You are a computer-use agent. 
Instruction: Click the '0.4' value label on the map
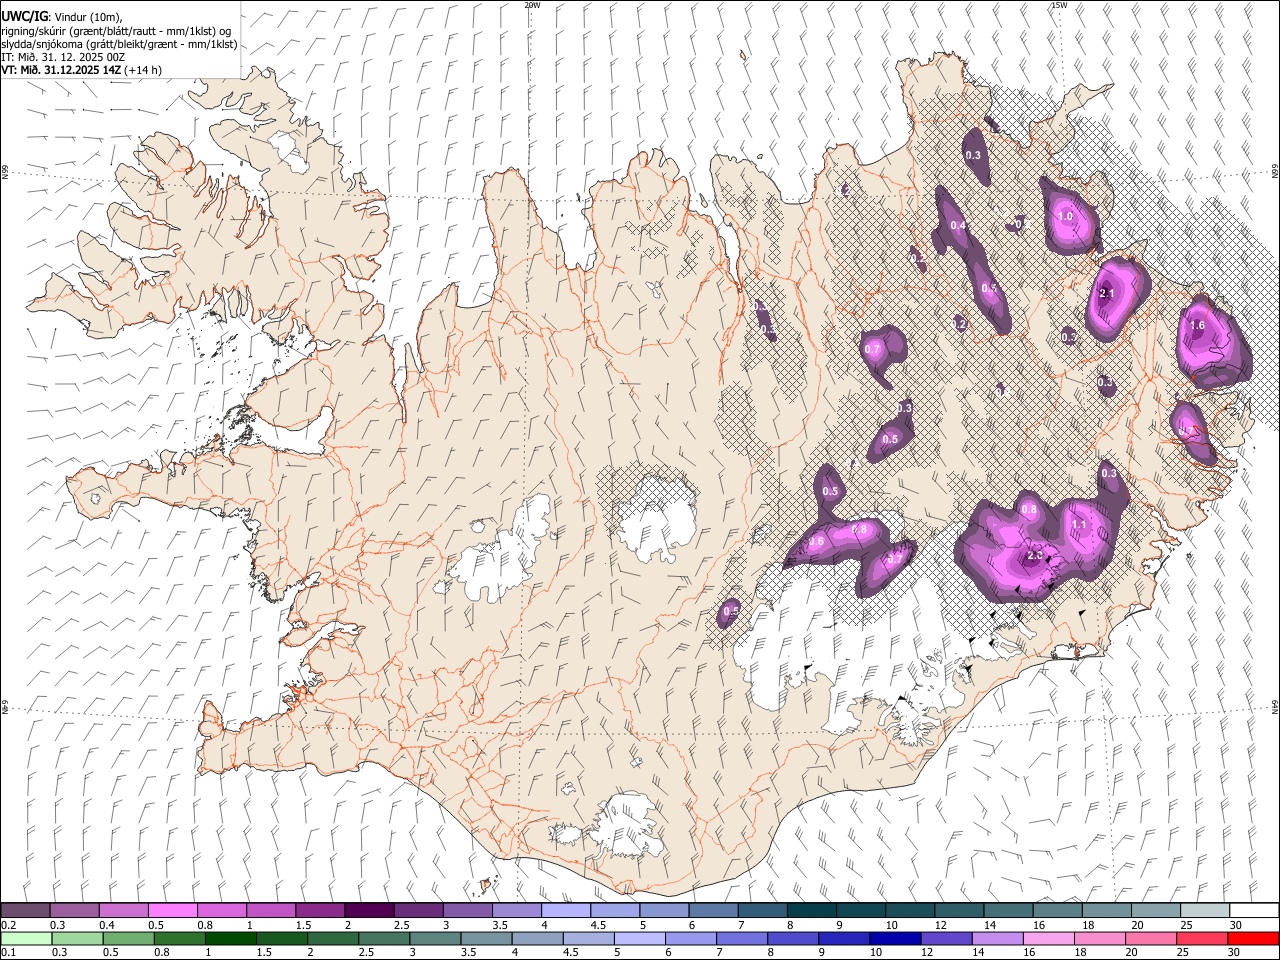(x=958, y=226)
